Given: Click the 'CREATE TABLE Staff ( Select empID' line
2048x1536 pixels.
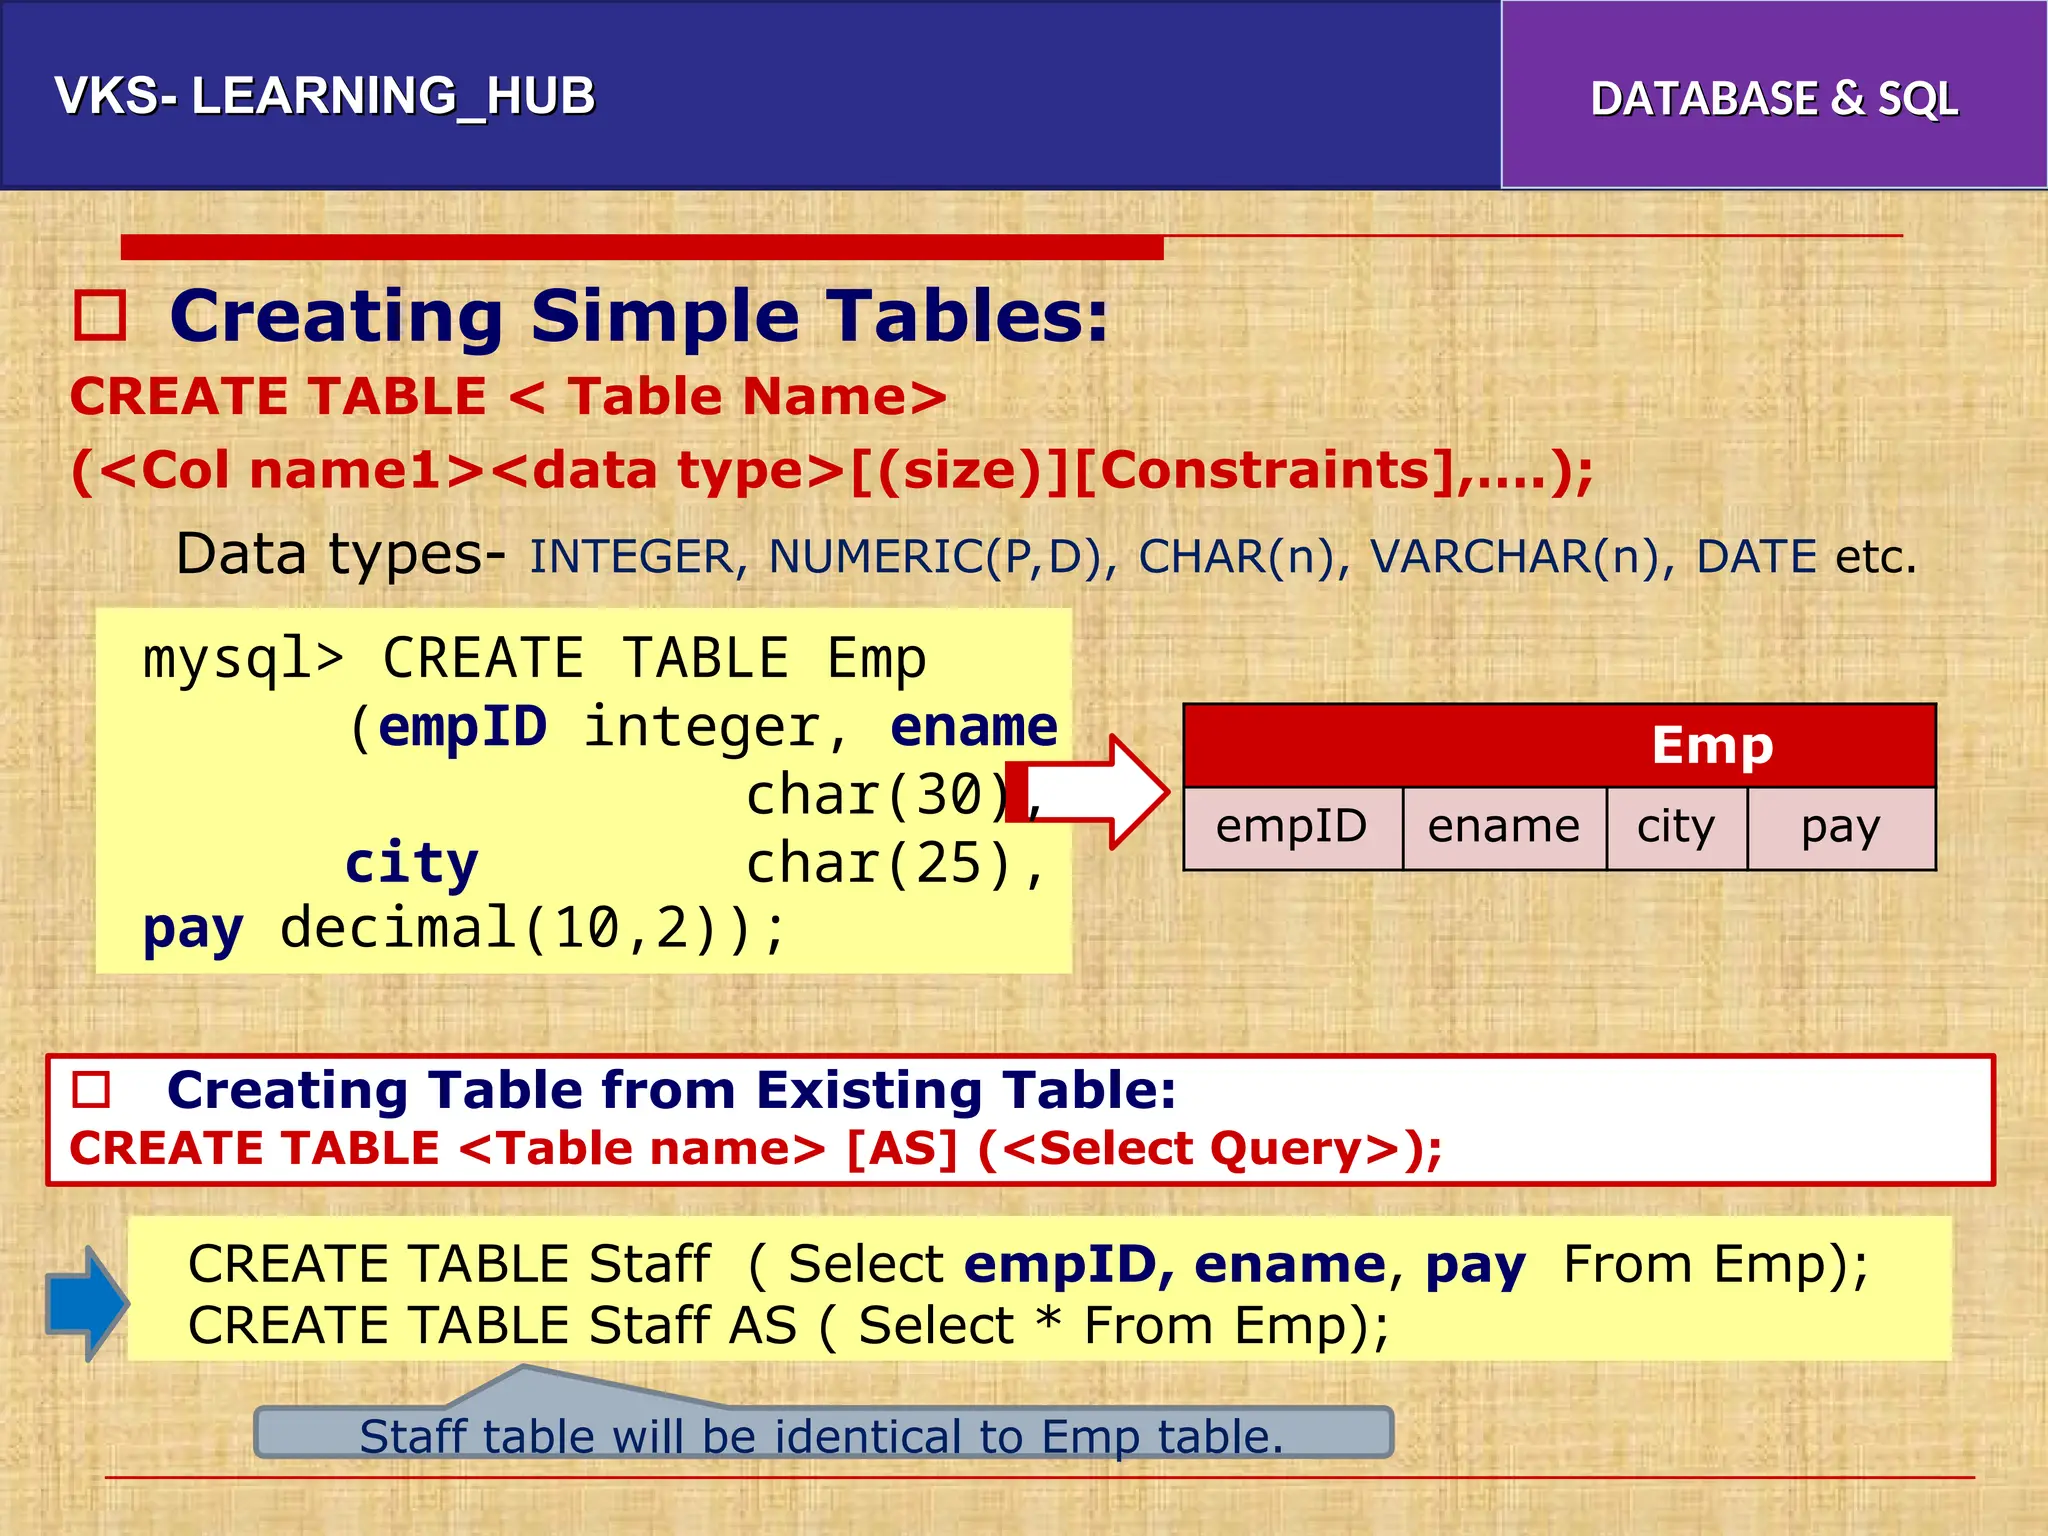Looking at the screenshot, I should [x=1028, y=1265].
